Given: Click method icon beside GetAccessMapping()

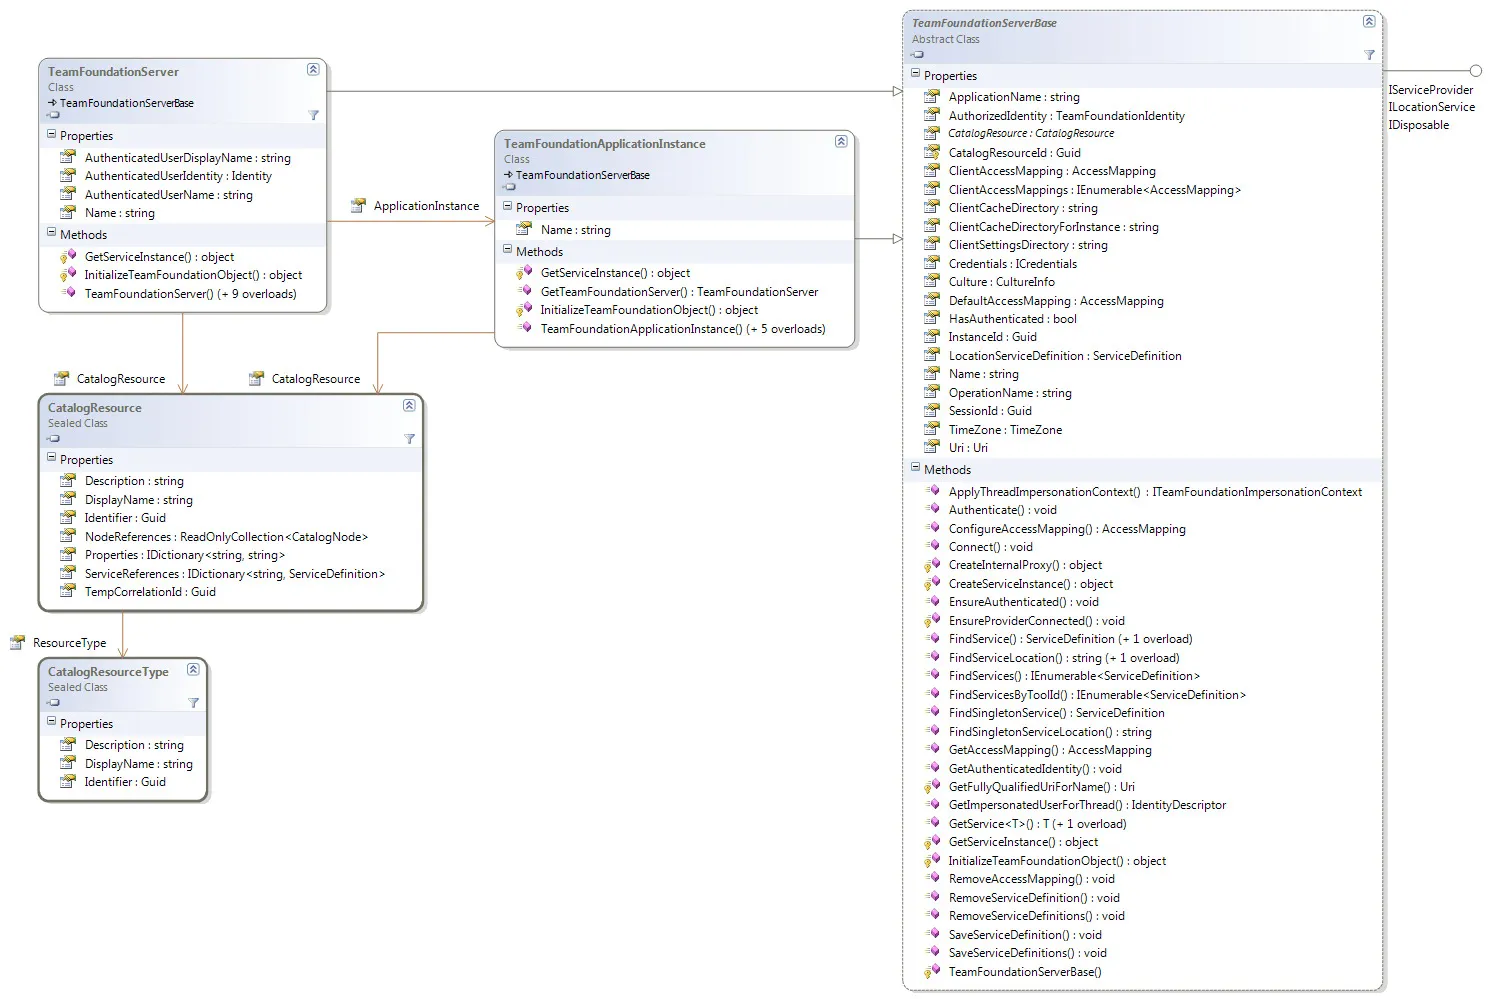Looking at the screenshot, I should (932, 749).
